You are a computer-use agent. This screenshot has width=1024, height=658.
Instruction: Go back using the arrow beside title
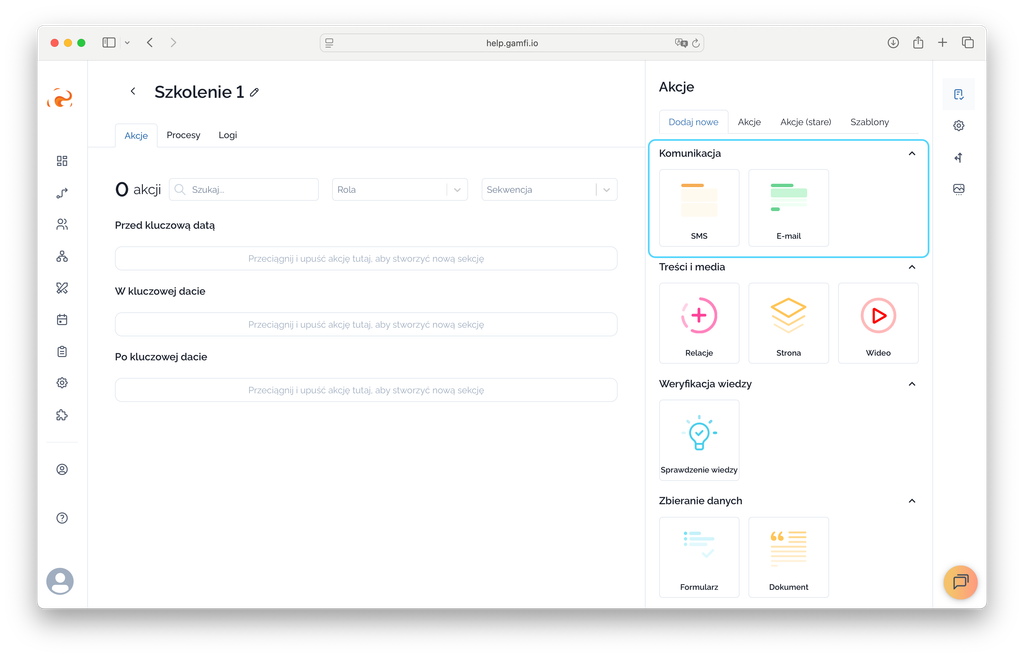click(x=133, y=92)
